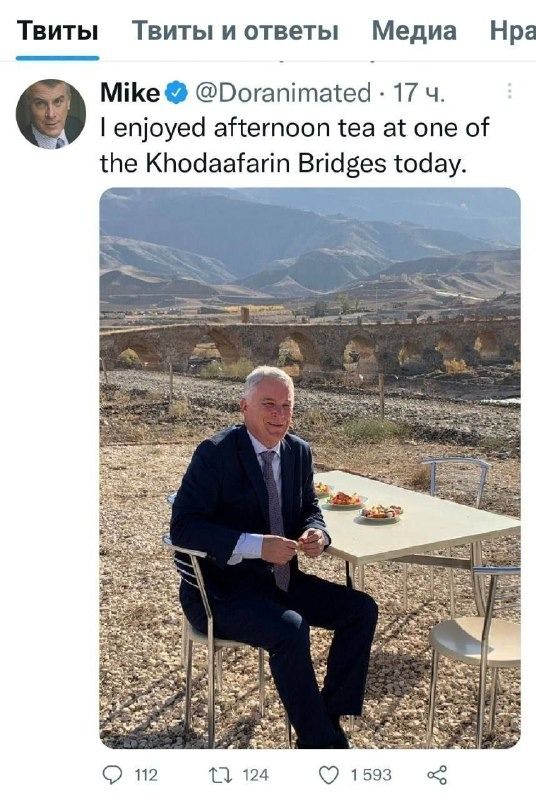Open the Твиты tab
The image size is (536, 800).
[x=57, y=30]
